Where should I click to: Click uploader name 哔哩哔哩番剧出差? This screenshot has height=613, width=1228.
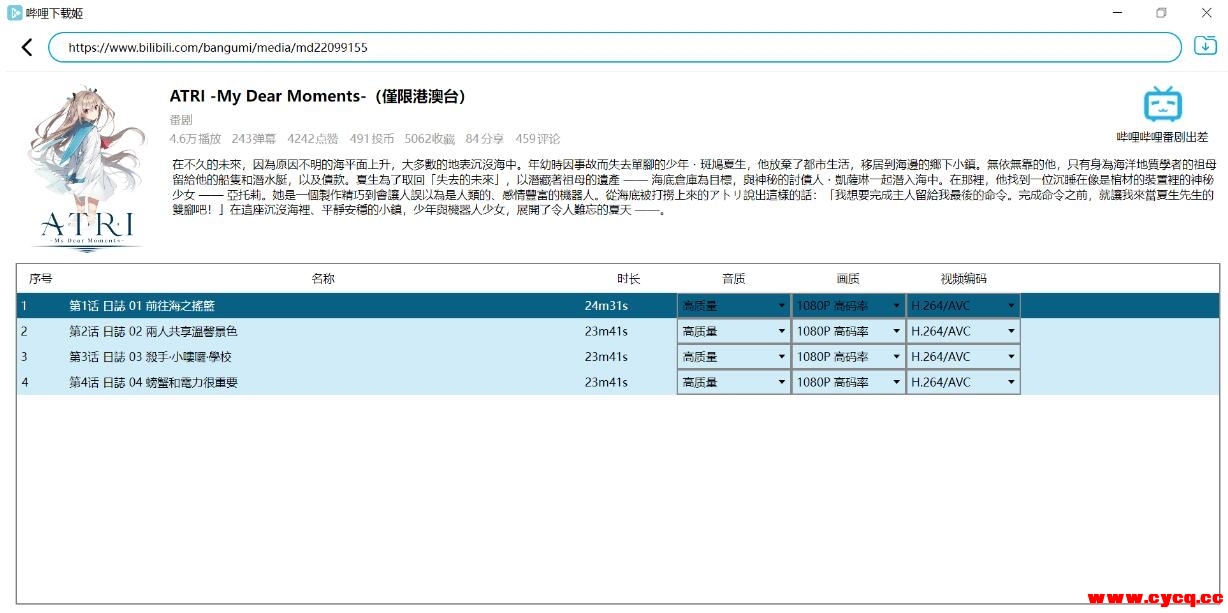point(1162,137)
